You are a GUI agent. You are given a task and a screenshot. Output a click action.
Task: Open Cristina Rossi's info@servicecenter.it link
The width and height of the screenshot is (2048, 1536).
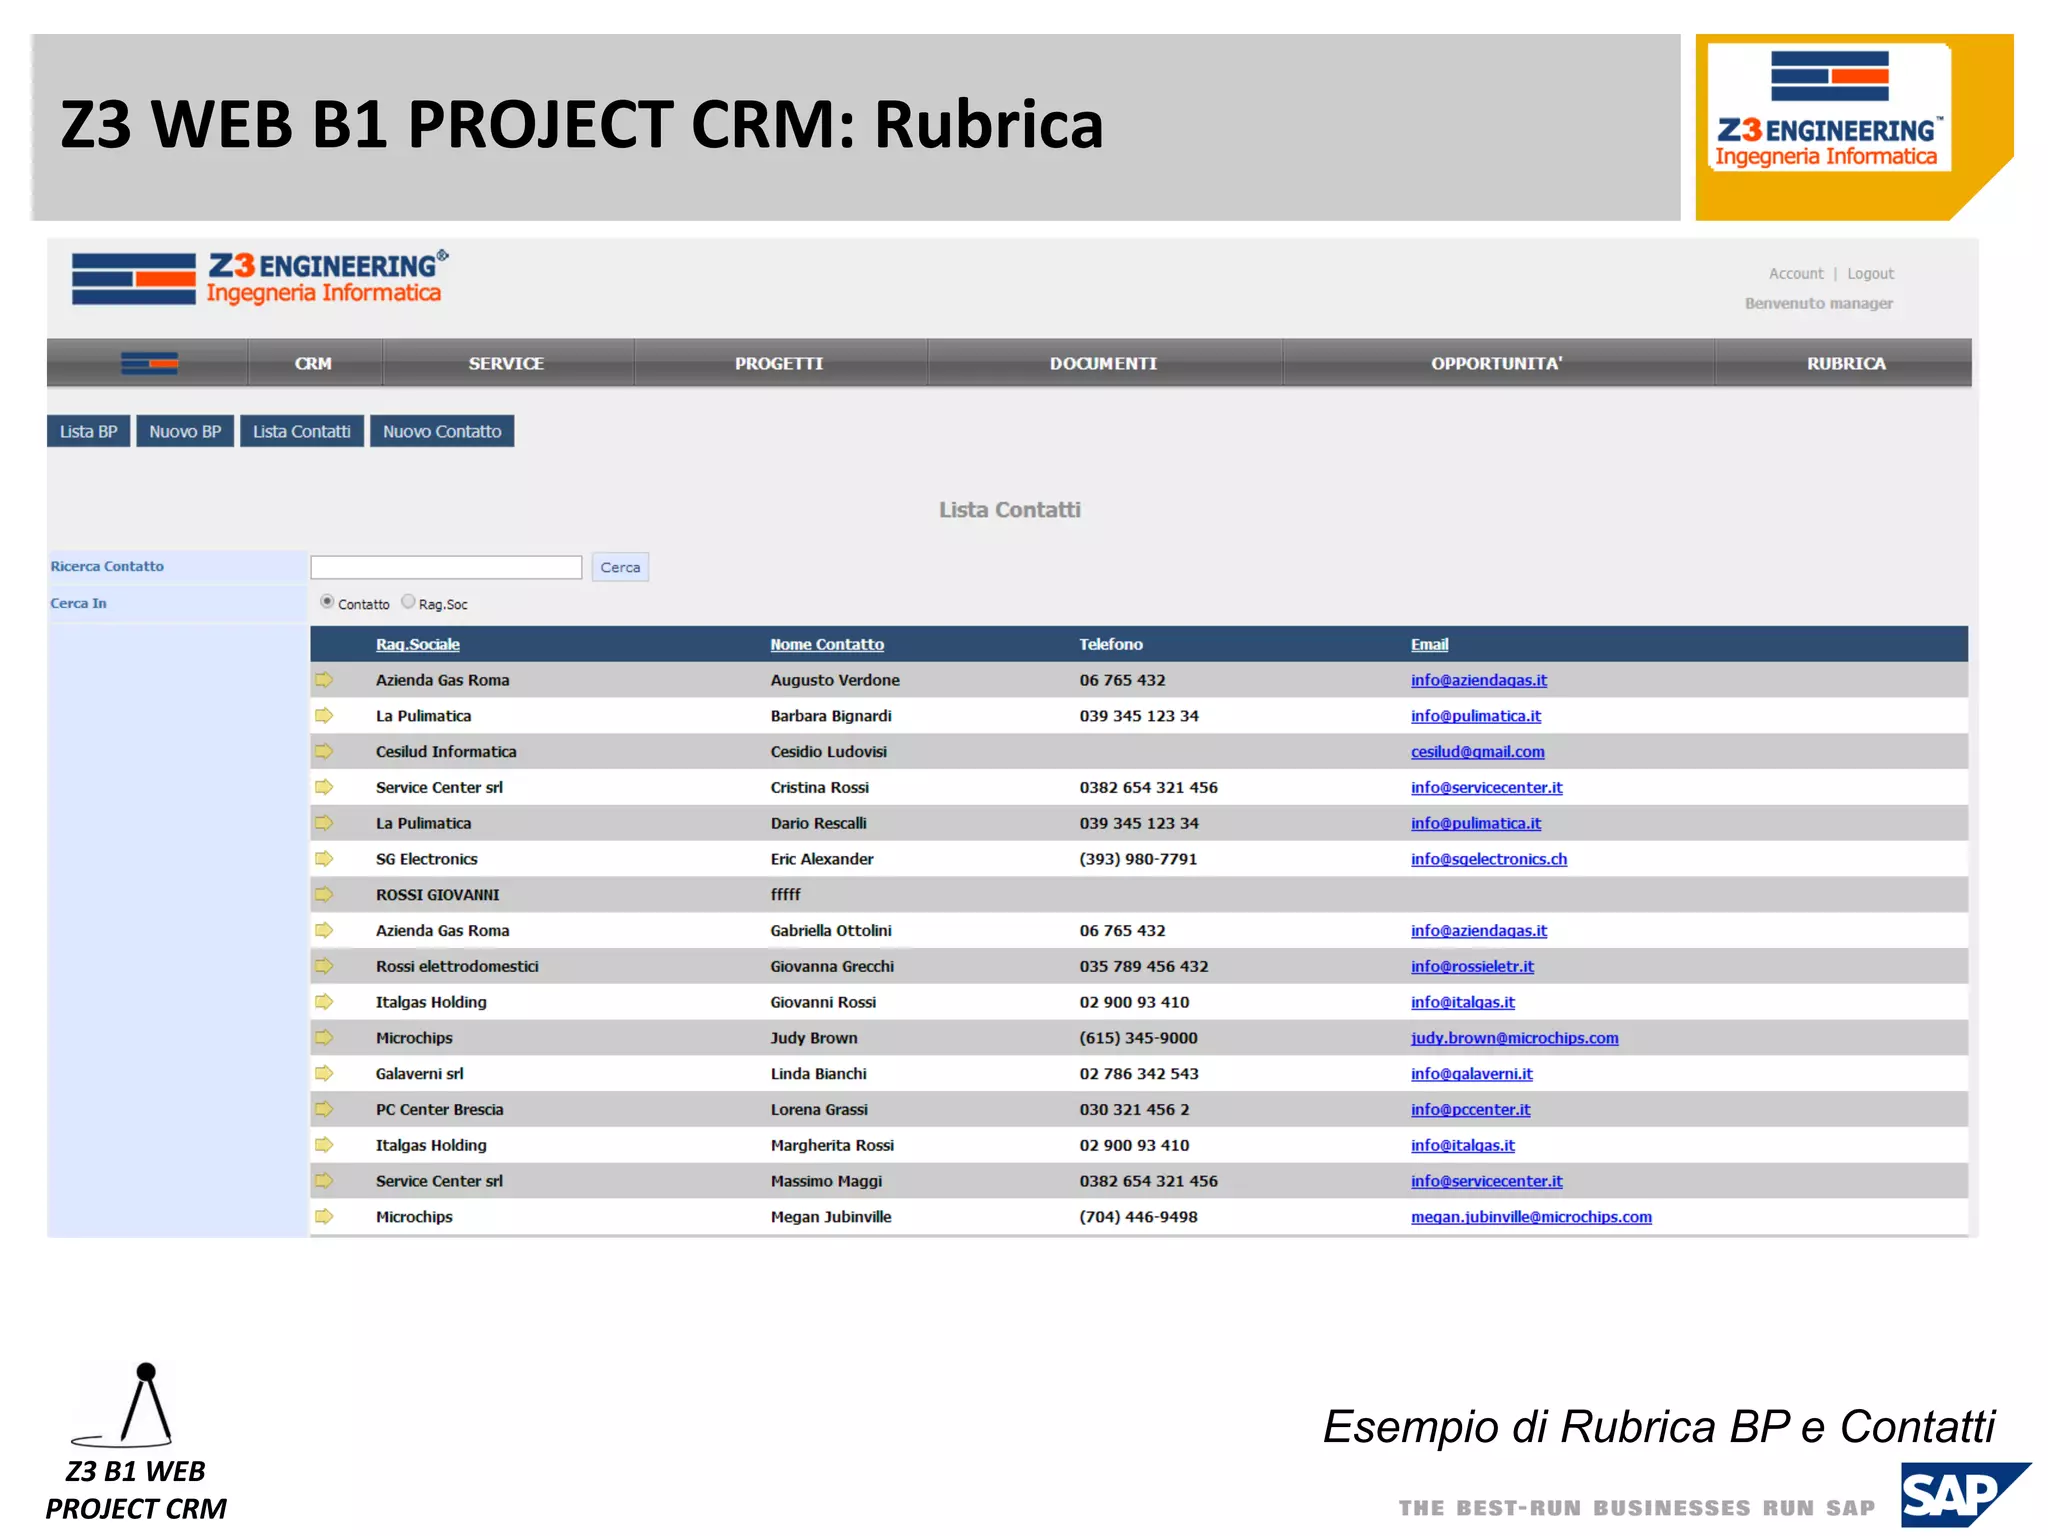[x=1486, y=788]
